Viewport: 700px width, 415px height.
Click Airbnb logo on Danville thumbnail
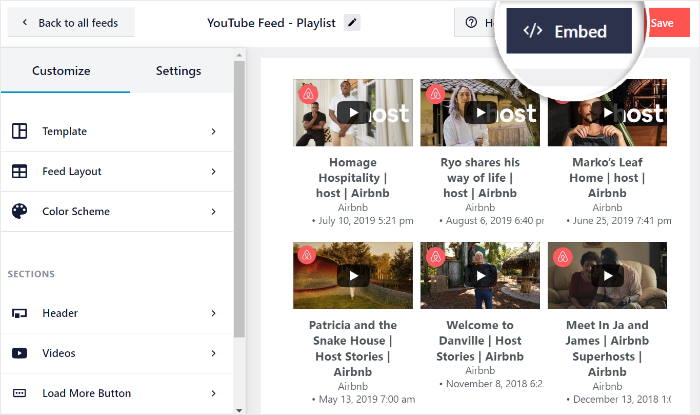[435, 257]
